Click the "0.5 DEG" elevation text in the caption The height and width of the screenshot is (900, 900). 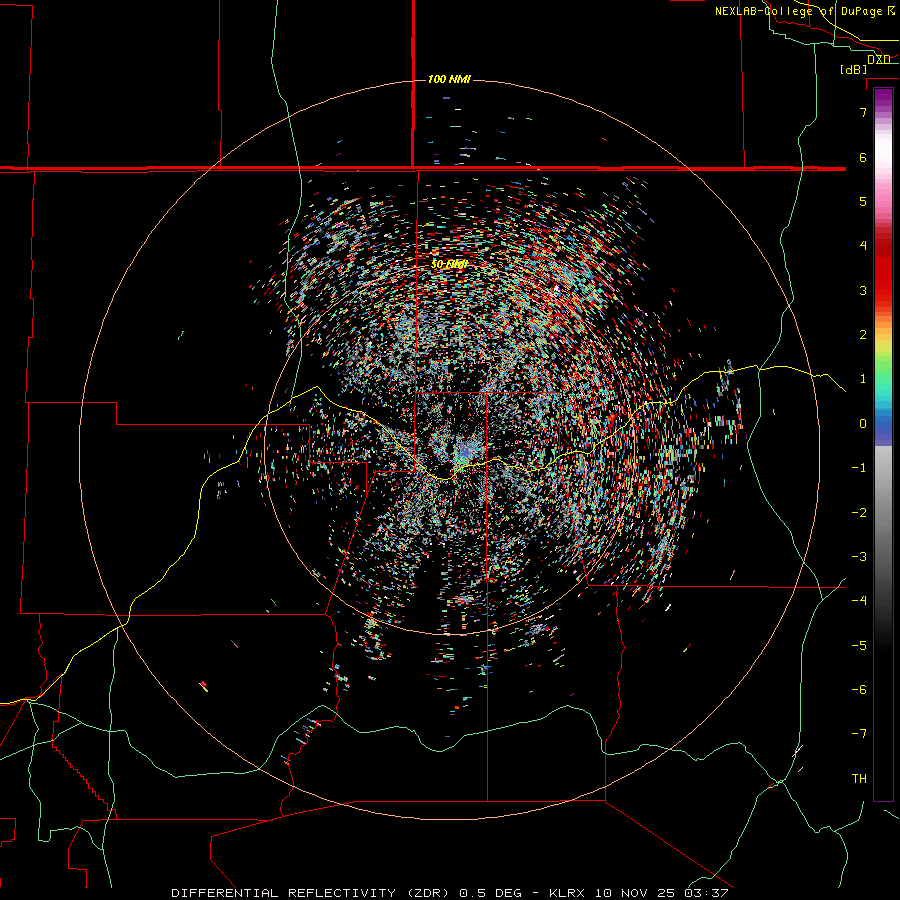[491, 893]
